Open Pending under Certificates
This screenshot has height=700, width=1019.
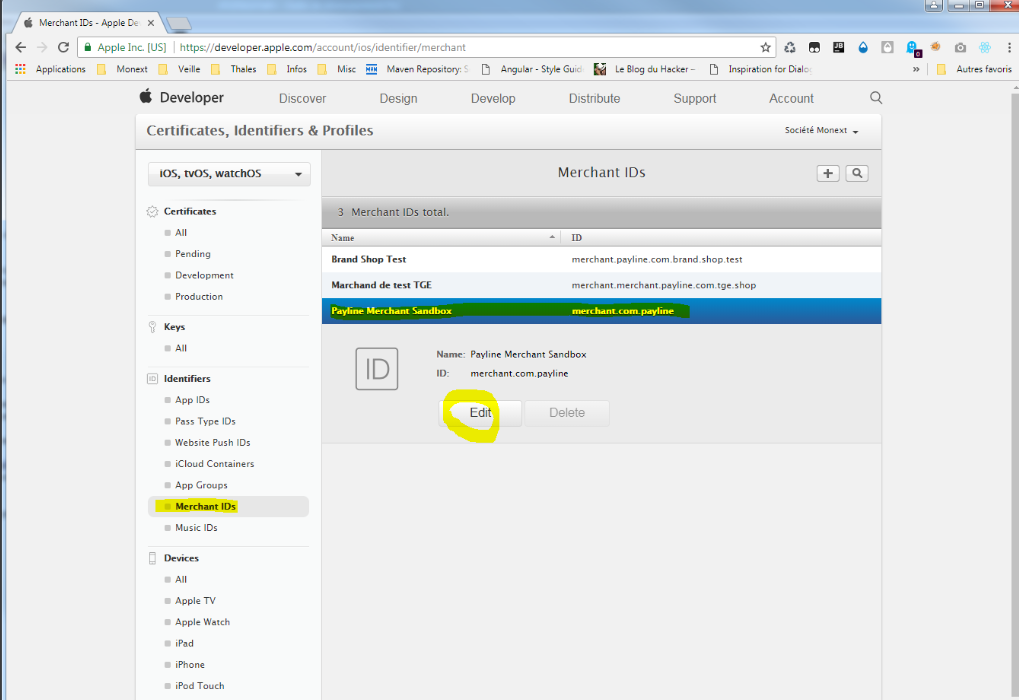click(x=193, y=254)
